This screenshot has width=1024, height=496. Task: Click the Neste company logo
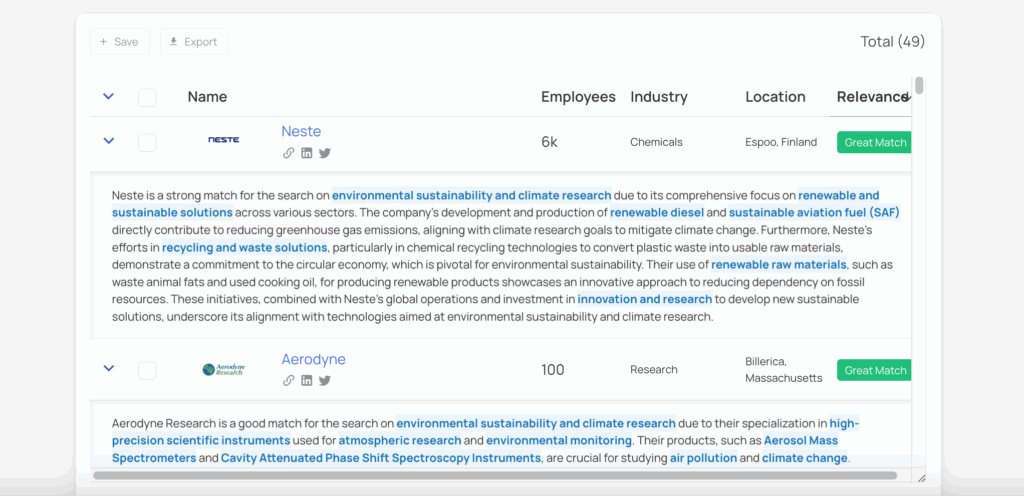(x=223, y=141)
